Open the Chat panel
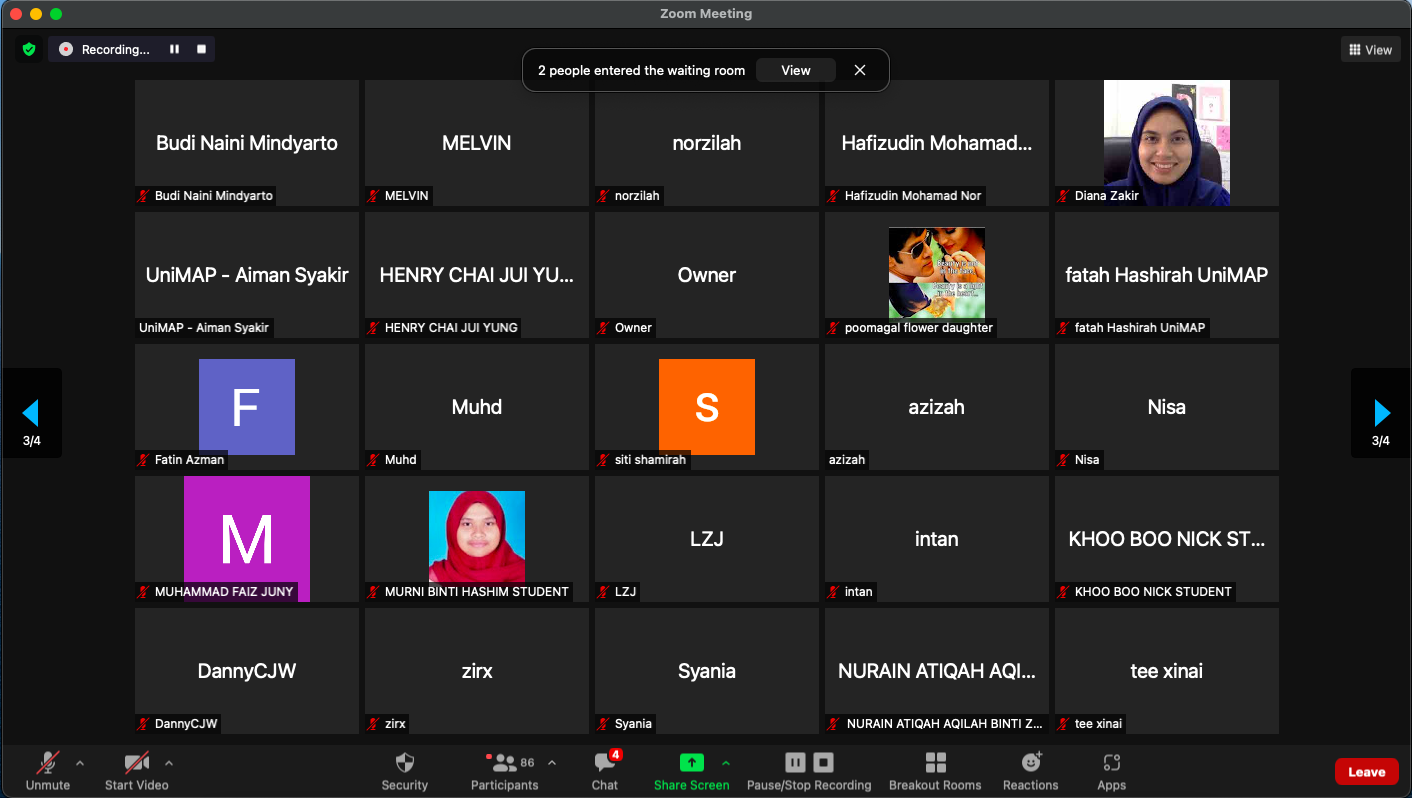1412x798 pixels. tap(604, 764)
